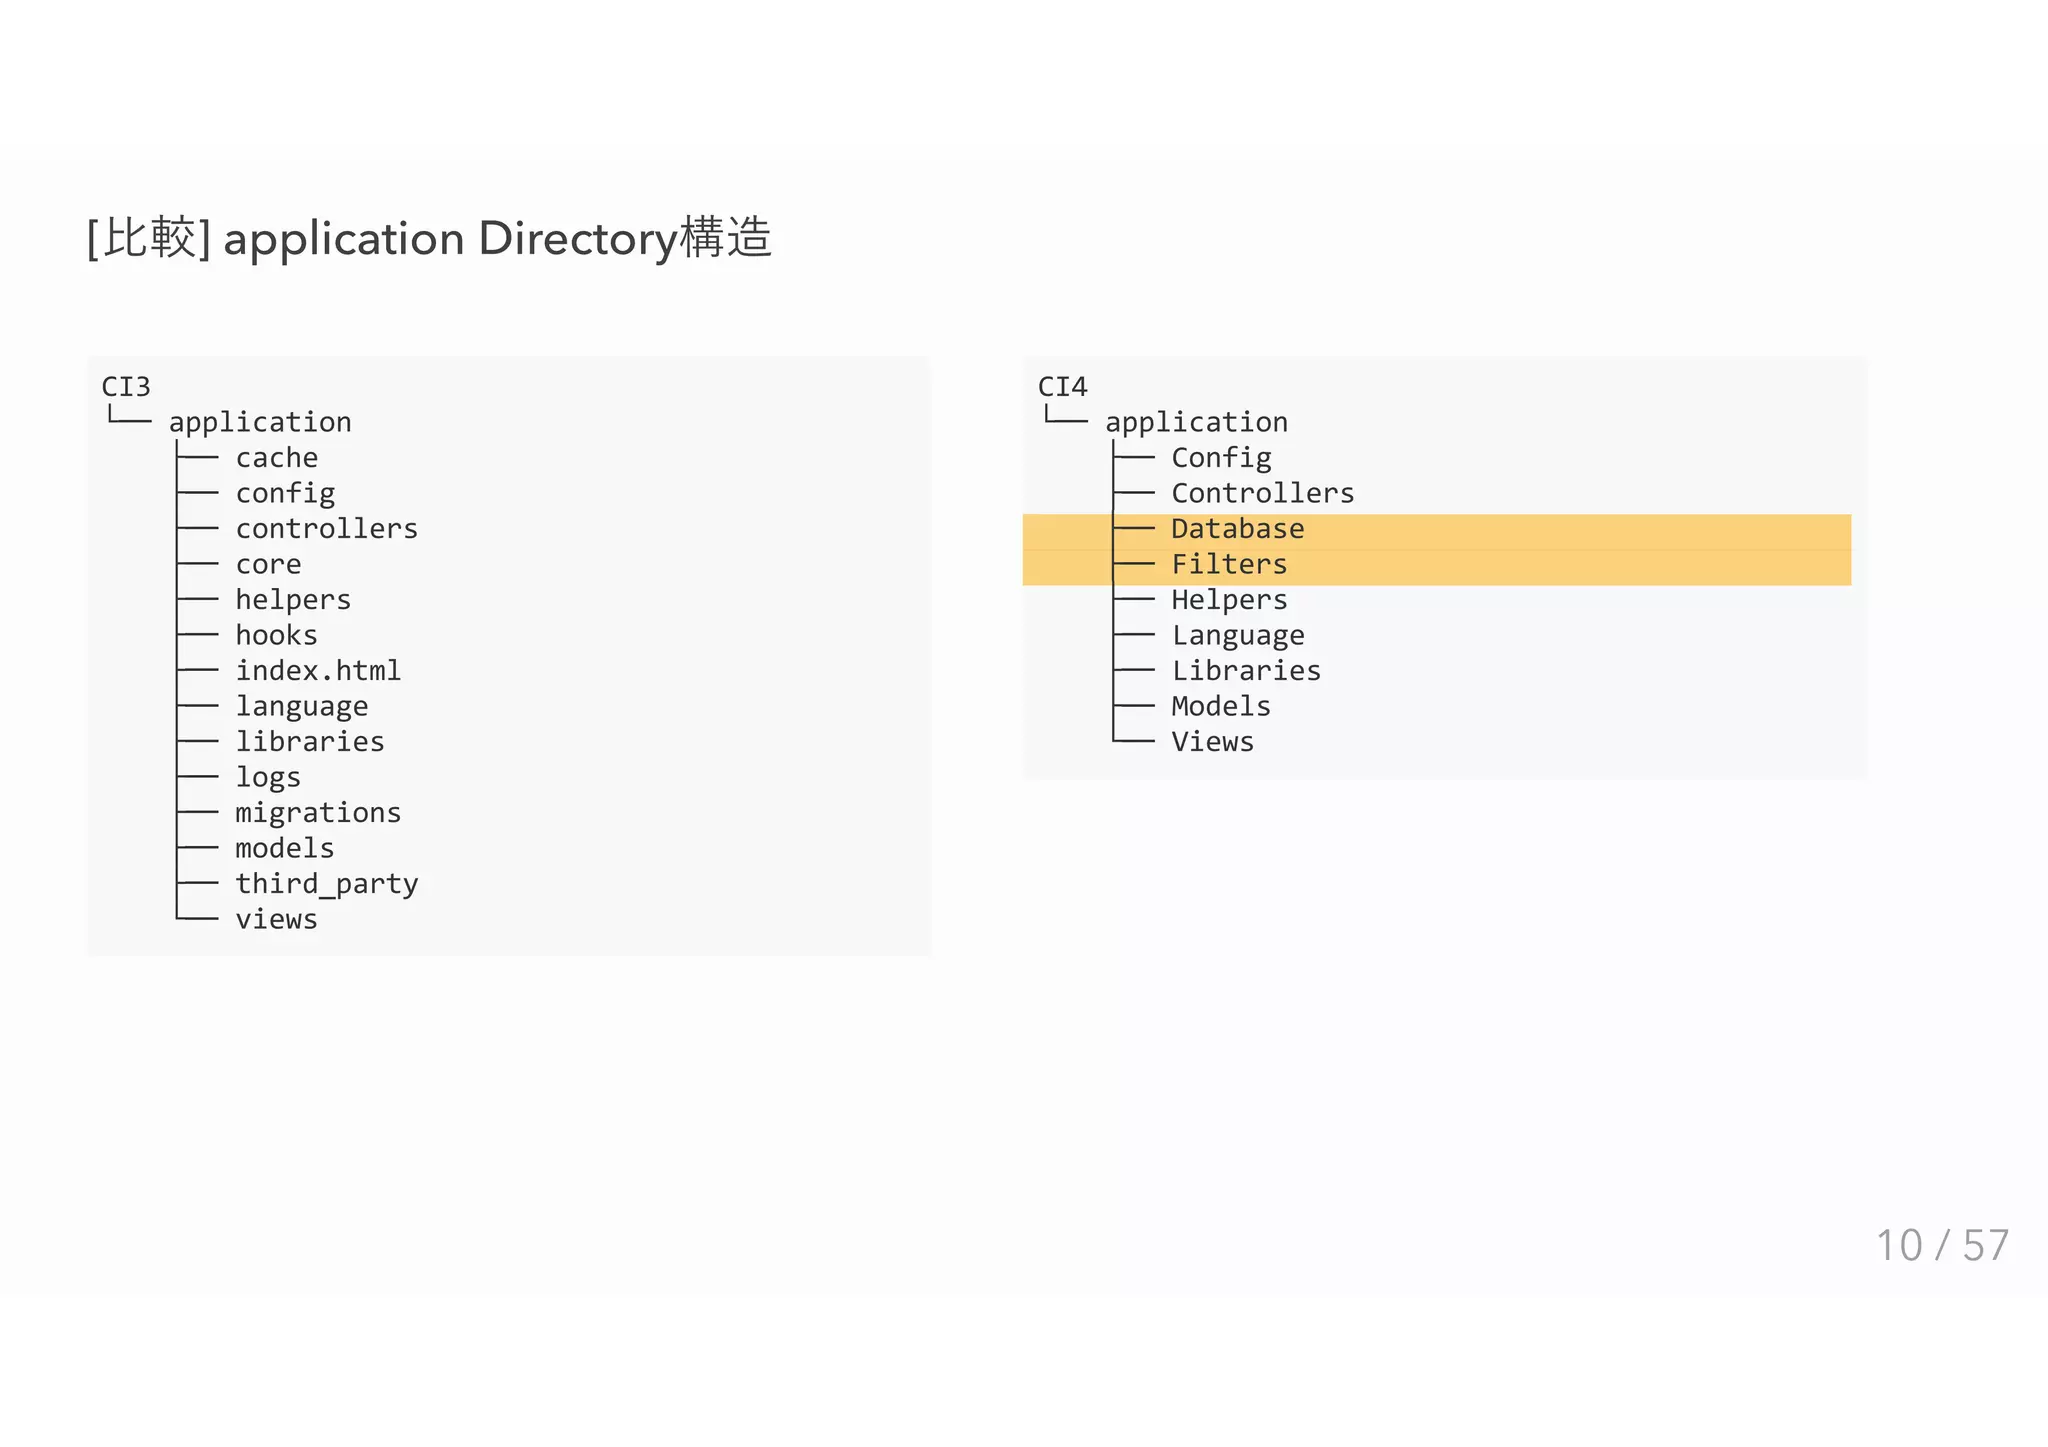Screen dimensions: 2048x1447
Task: Click the 'core' directory entry
Action: (268, 564)
